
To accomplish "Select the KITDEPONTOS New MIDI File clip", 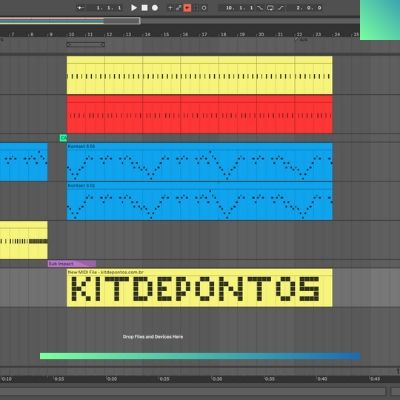I will (199, 288).
